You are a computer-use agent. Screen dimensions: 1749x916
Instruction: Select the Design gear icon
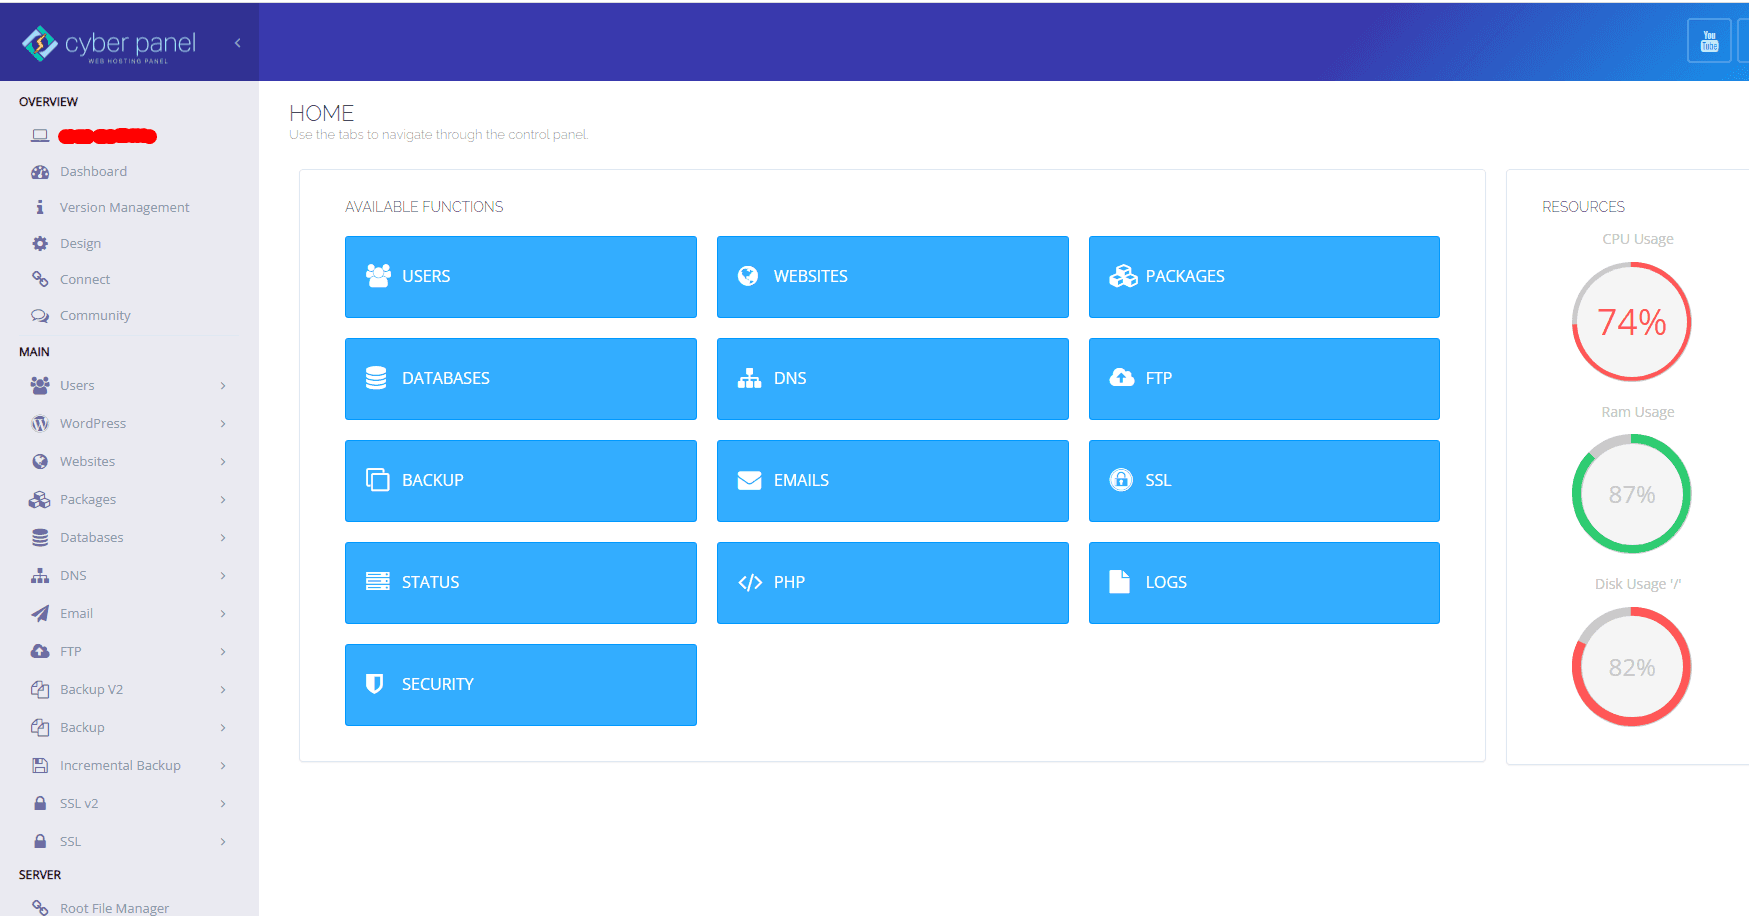[x=40, y=243]
